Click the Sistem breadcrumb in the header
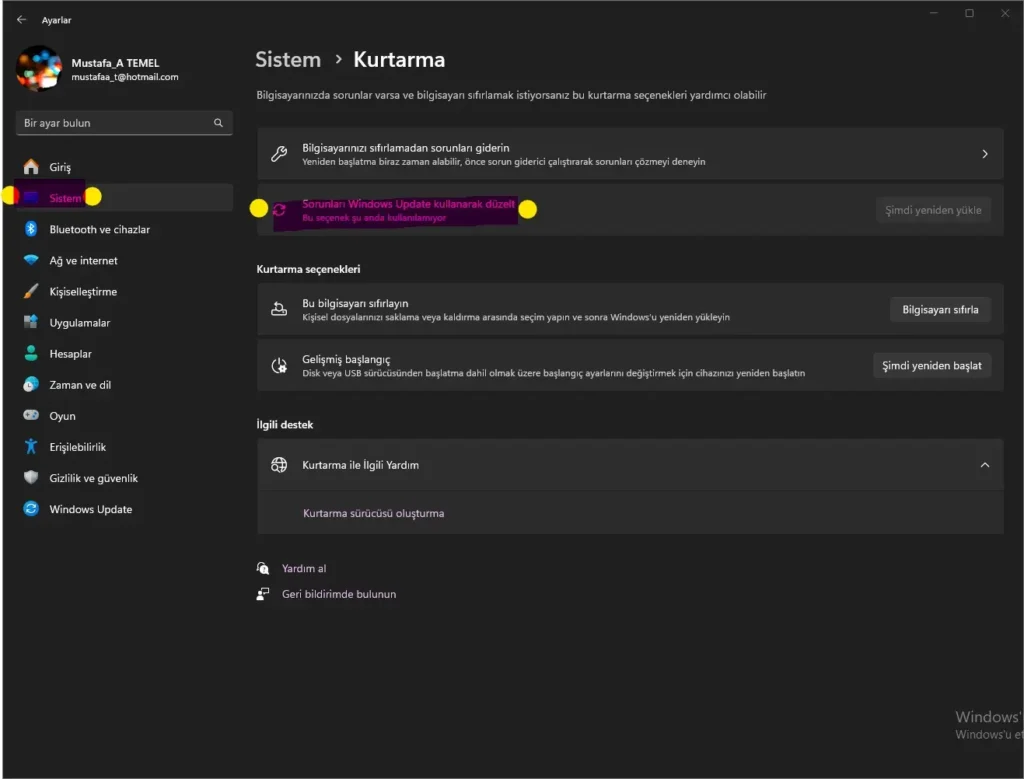The height and width of the screenshot is (779, 1024). (x=288, y=59)
